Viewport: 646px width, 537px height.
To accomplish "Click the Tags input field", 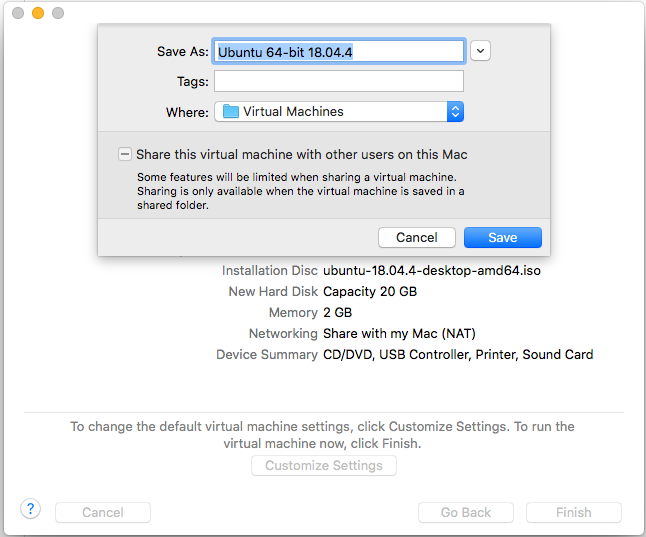I will tap(339, 81).
